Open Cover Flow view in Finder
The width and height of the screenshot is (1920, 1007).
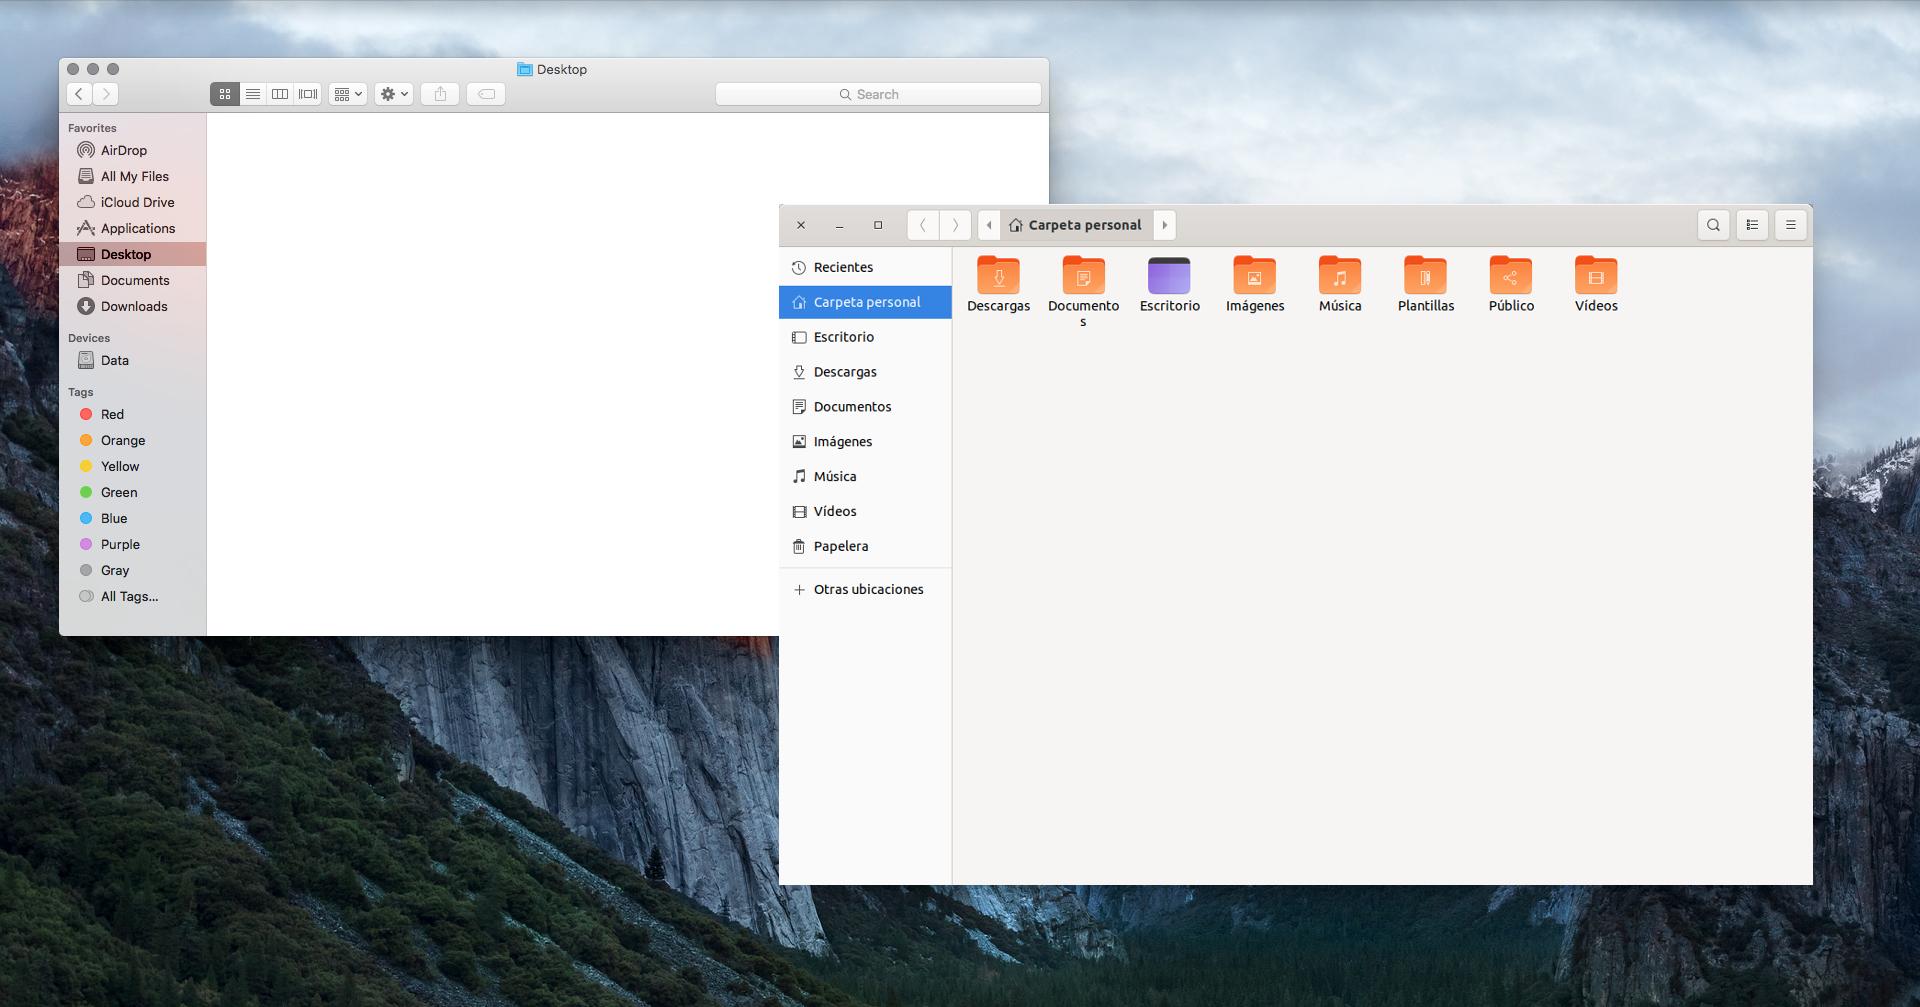(307, 93)
